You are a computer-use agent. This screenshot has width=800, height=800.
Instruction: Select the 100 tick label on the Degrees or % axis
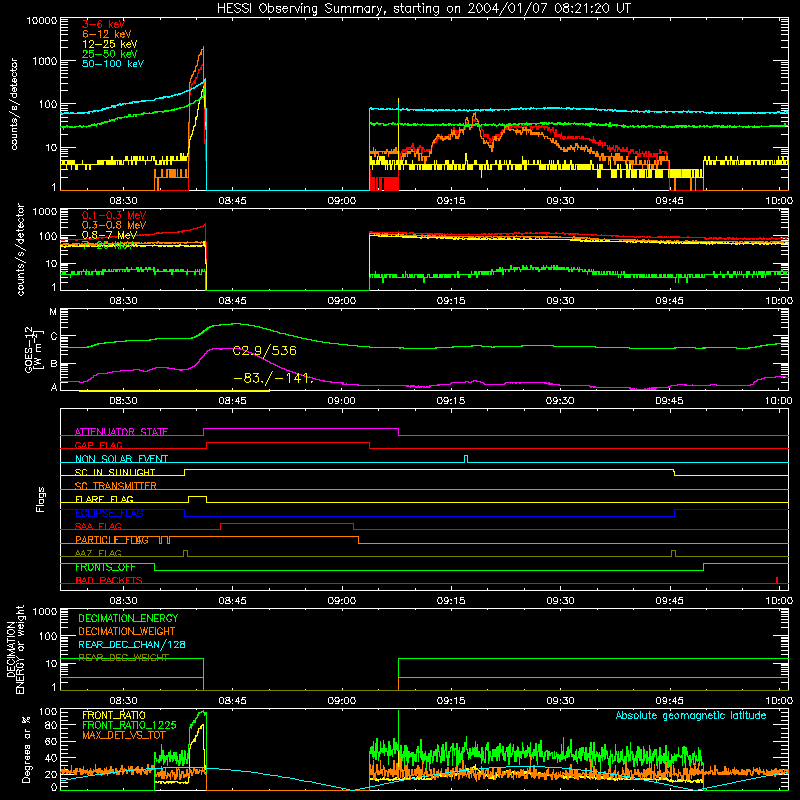(x=48, y=712)
